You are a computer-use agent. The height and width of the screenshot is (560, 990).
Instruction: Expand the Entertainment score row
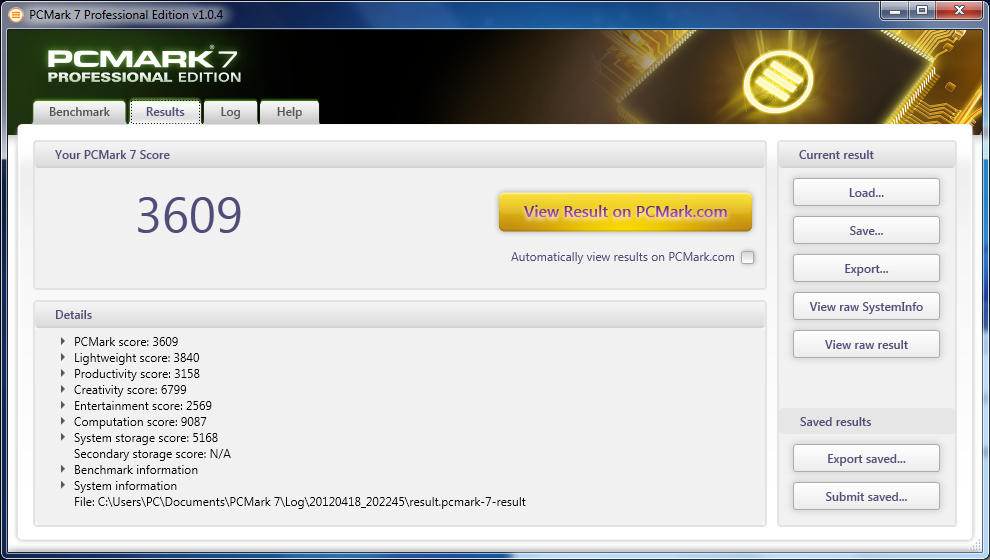click(63, 405)
